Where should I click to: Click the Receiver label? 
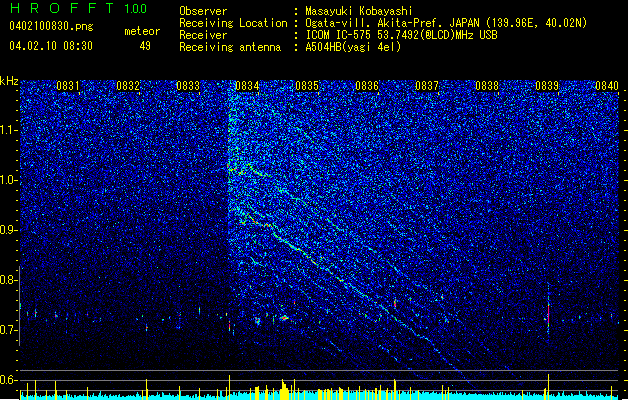[203, 35]
